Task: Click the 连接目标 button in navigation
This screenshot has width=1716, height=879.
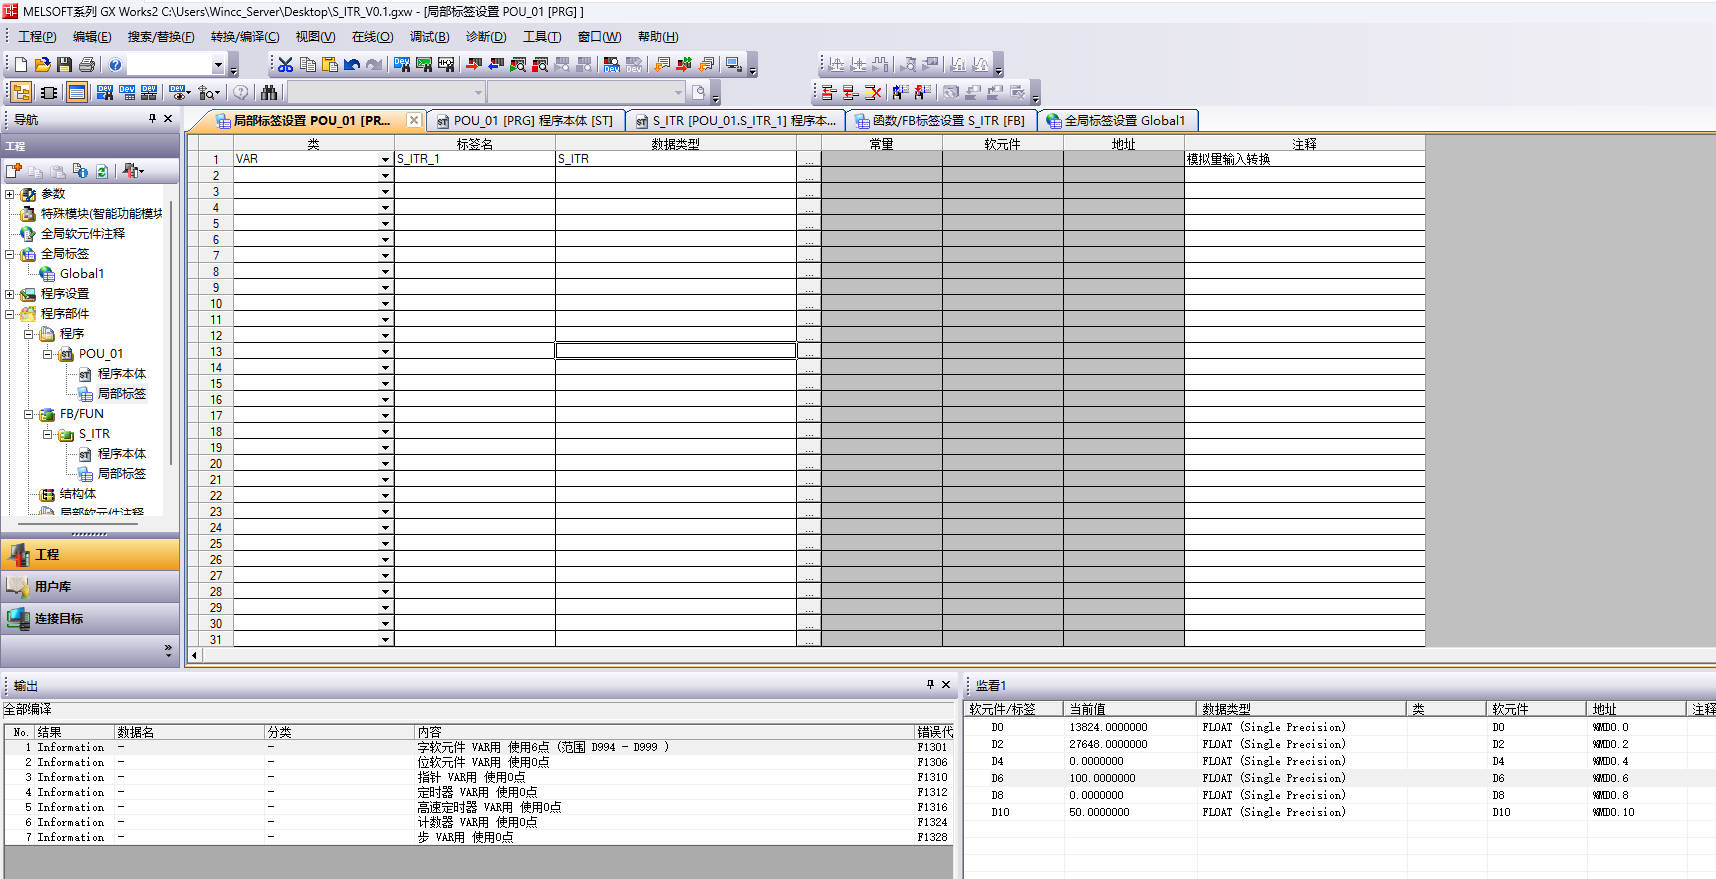Action: coord(58,619)
